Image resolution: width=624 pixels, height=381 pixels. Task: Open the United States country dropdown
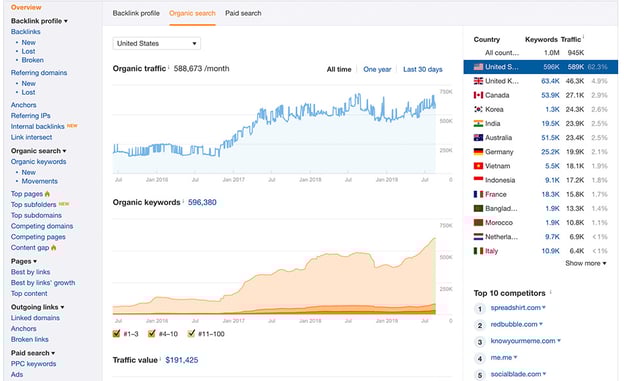pyautogui.click(x=156, y=43)
